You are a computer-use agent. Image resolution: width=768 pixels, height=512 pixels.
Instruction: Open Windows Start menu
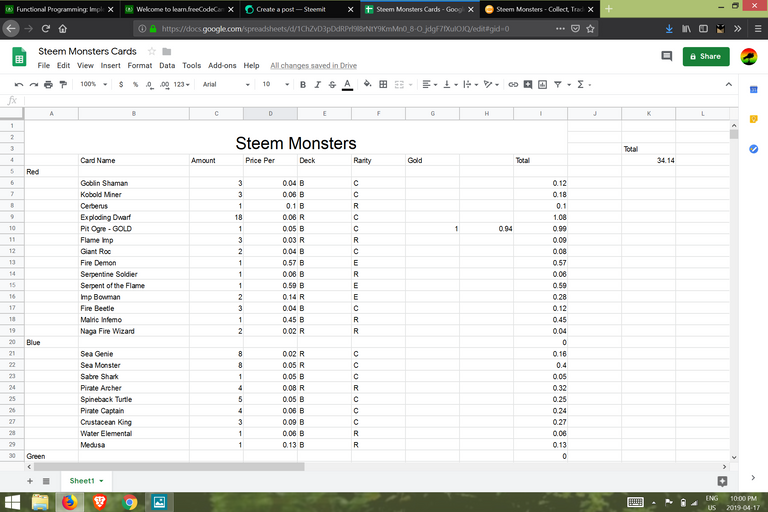point(12,502)
